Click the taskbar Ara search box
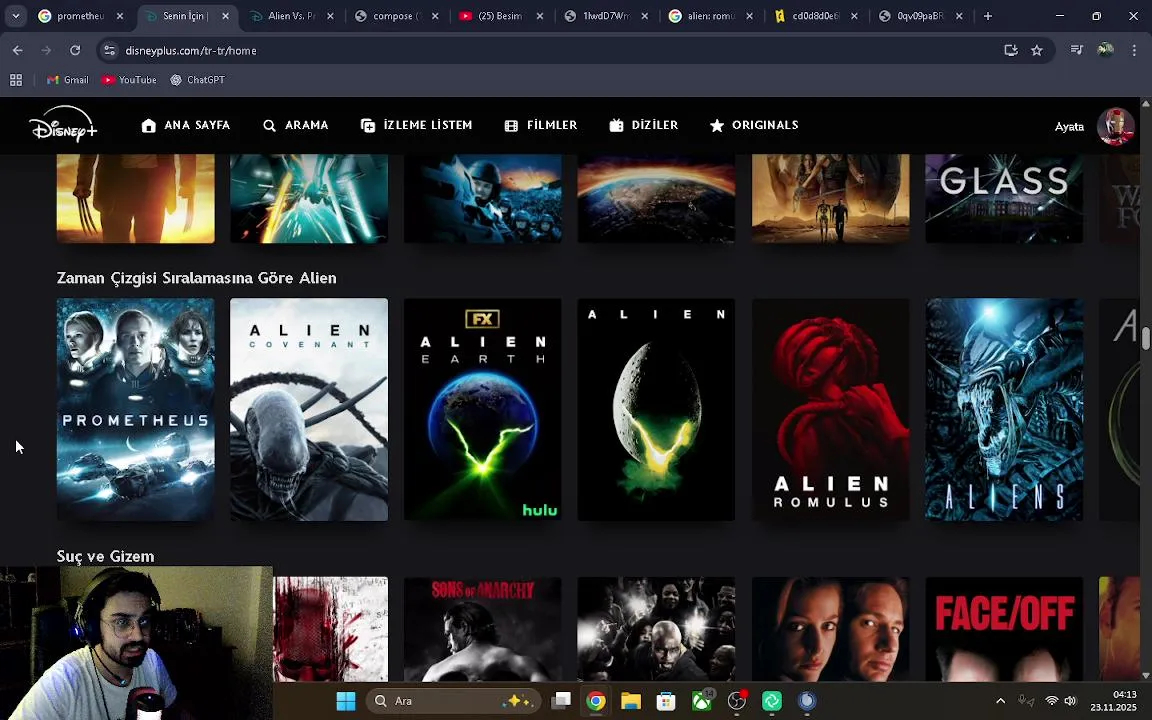This screenshot has height=720, width=1152. tap(453, 701)
